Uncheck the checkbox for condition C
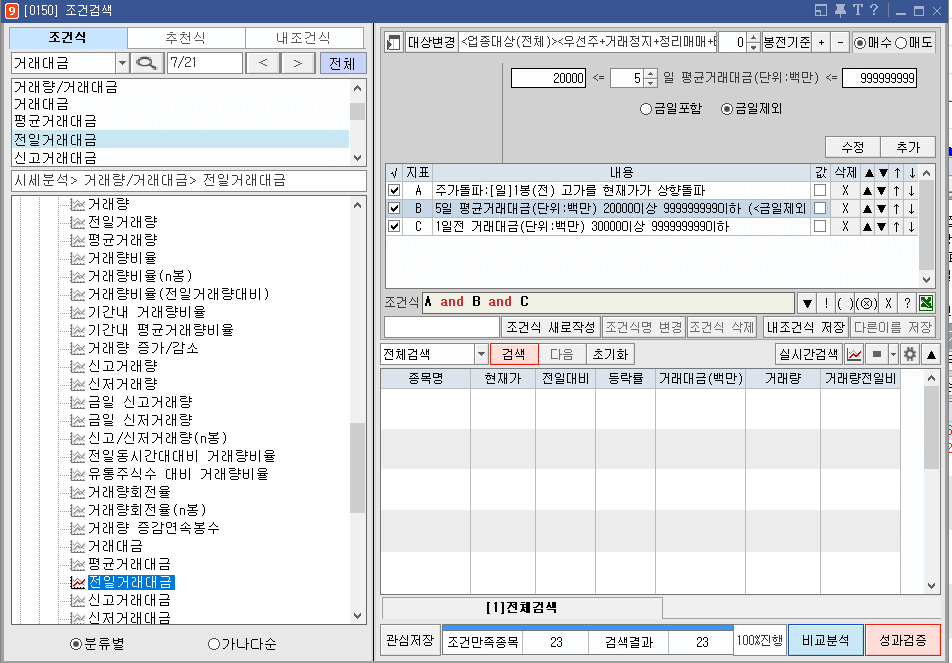The image size is (952, 663). click(394, 226)
